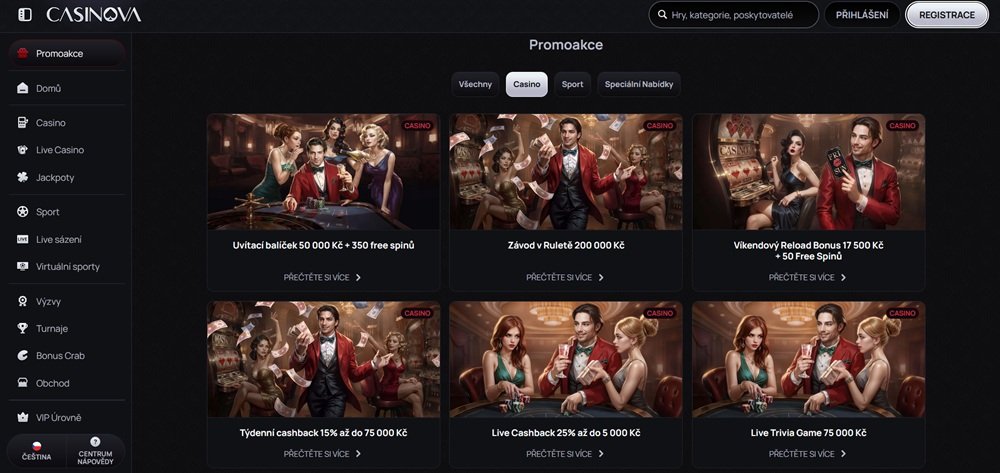Open Čeština language selector
The image size is (1000, 473).
(36, 451)
